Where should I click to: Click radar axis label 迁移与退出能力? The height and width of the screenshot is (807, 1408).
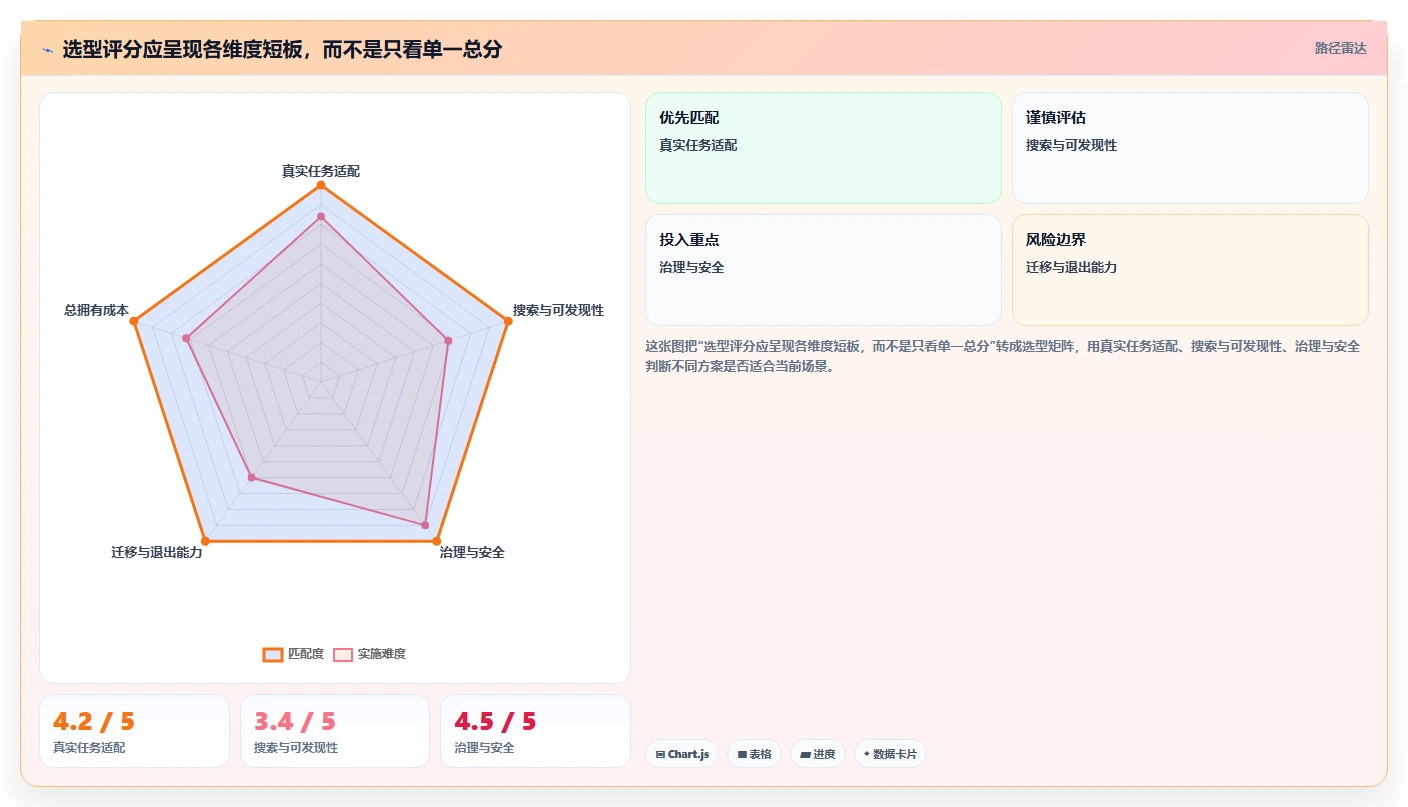point(157,552)
